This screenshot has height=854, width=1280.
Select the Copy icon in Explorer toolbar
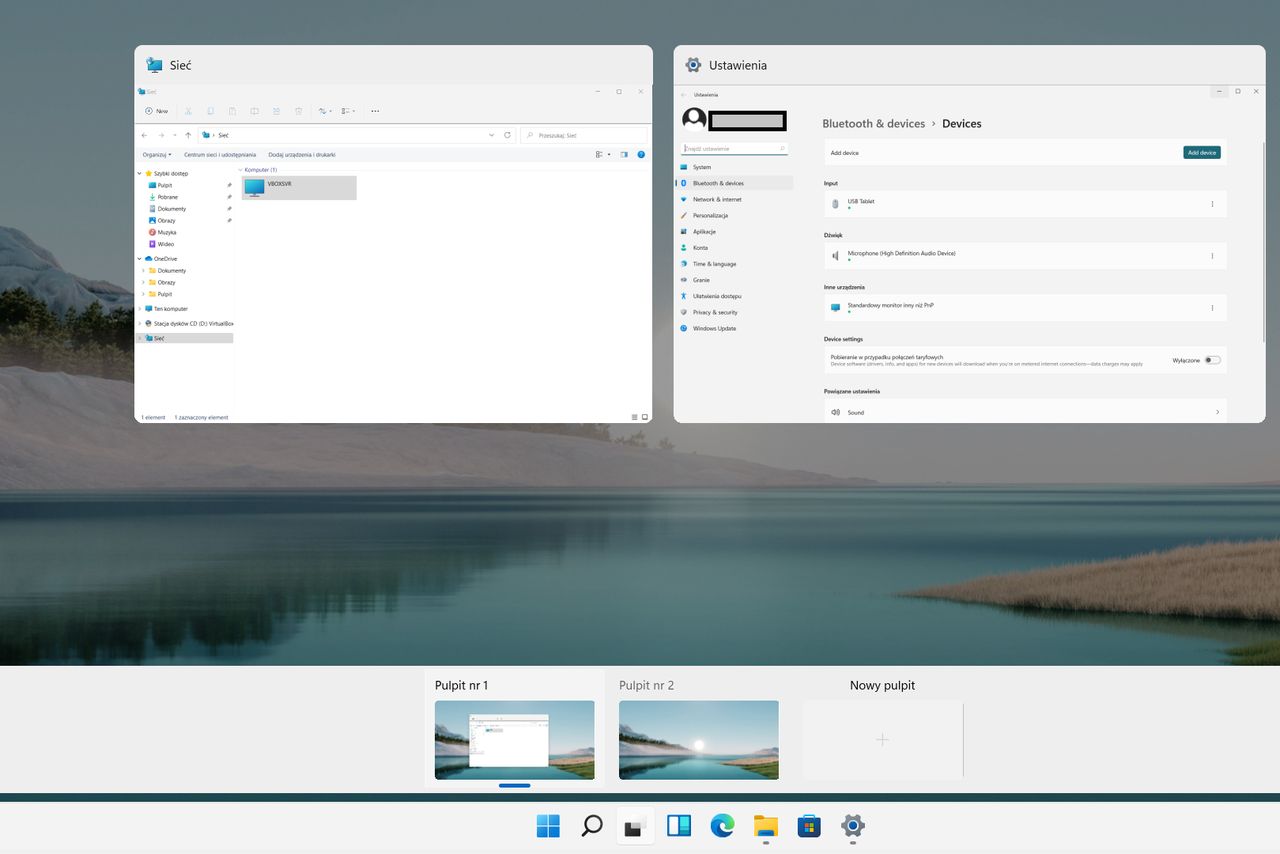click(210, 111)
